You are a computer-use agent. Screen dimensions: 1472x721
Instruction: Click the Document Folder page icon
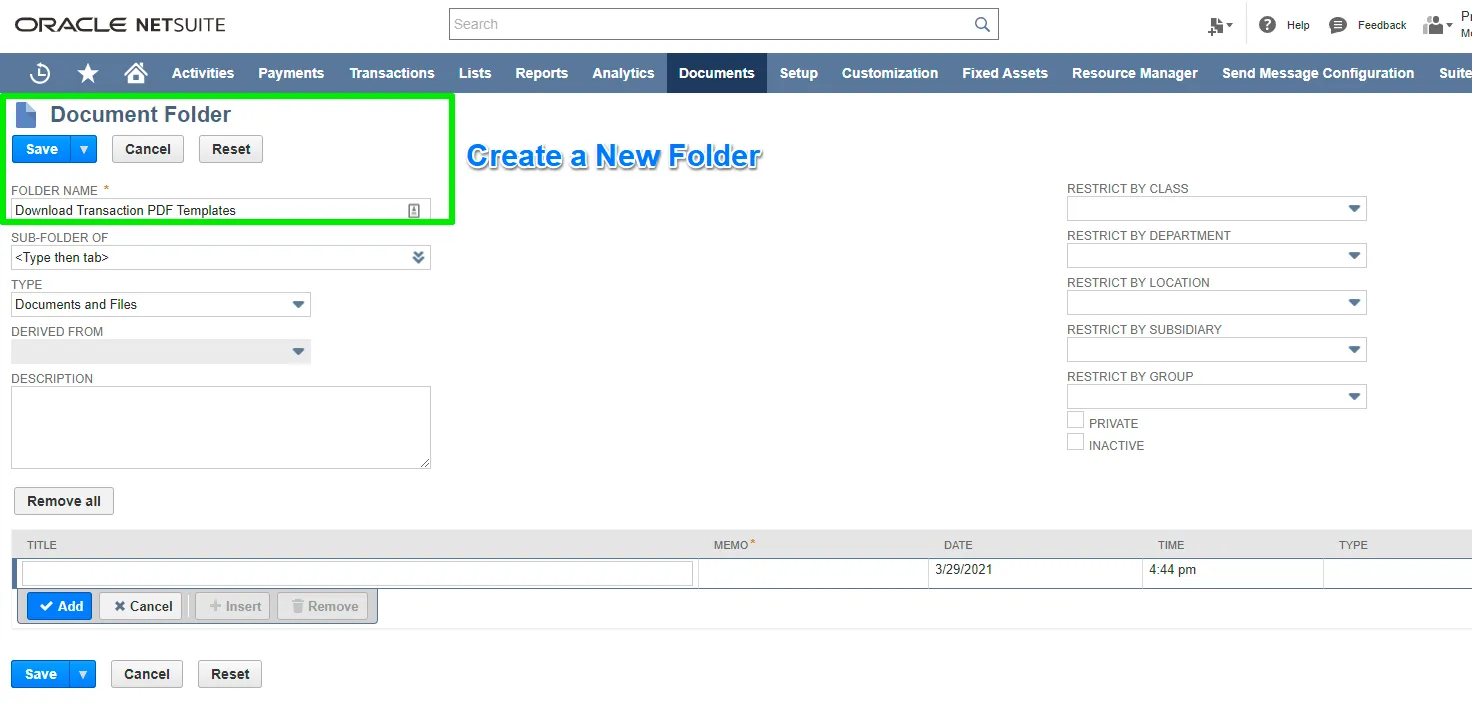(x=26, y=114)
